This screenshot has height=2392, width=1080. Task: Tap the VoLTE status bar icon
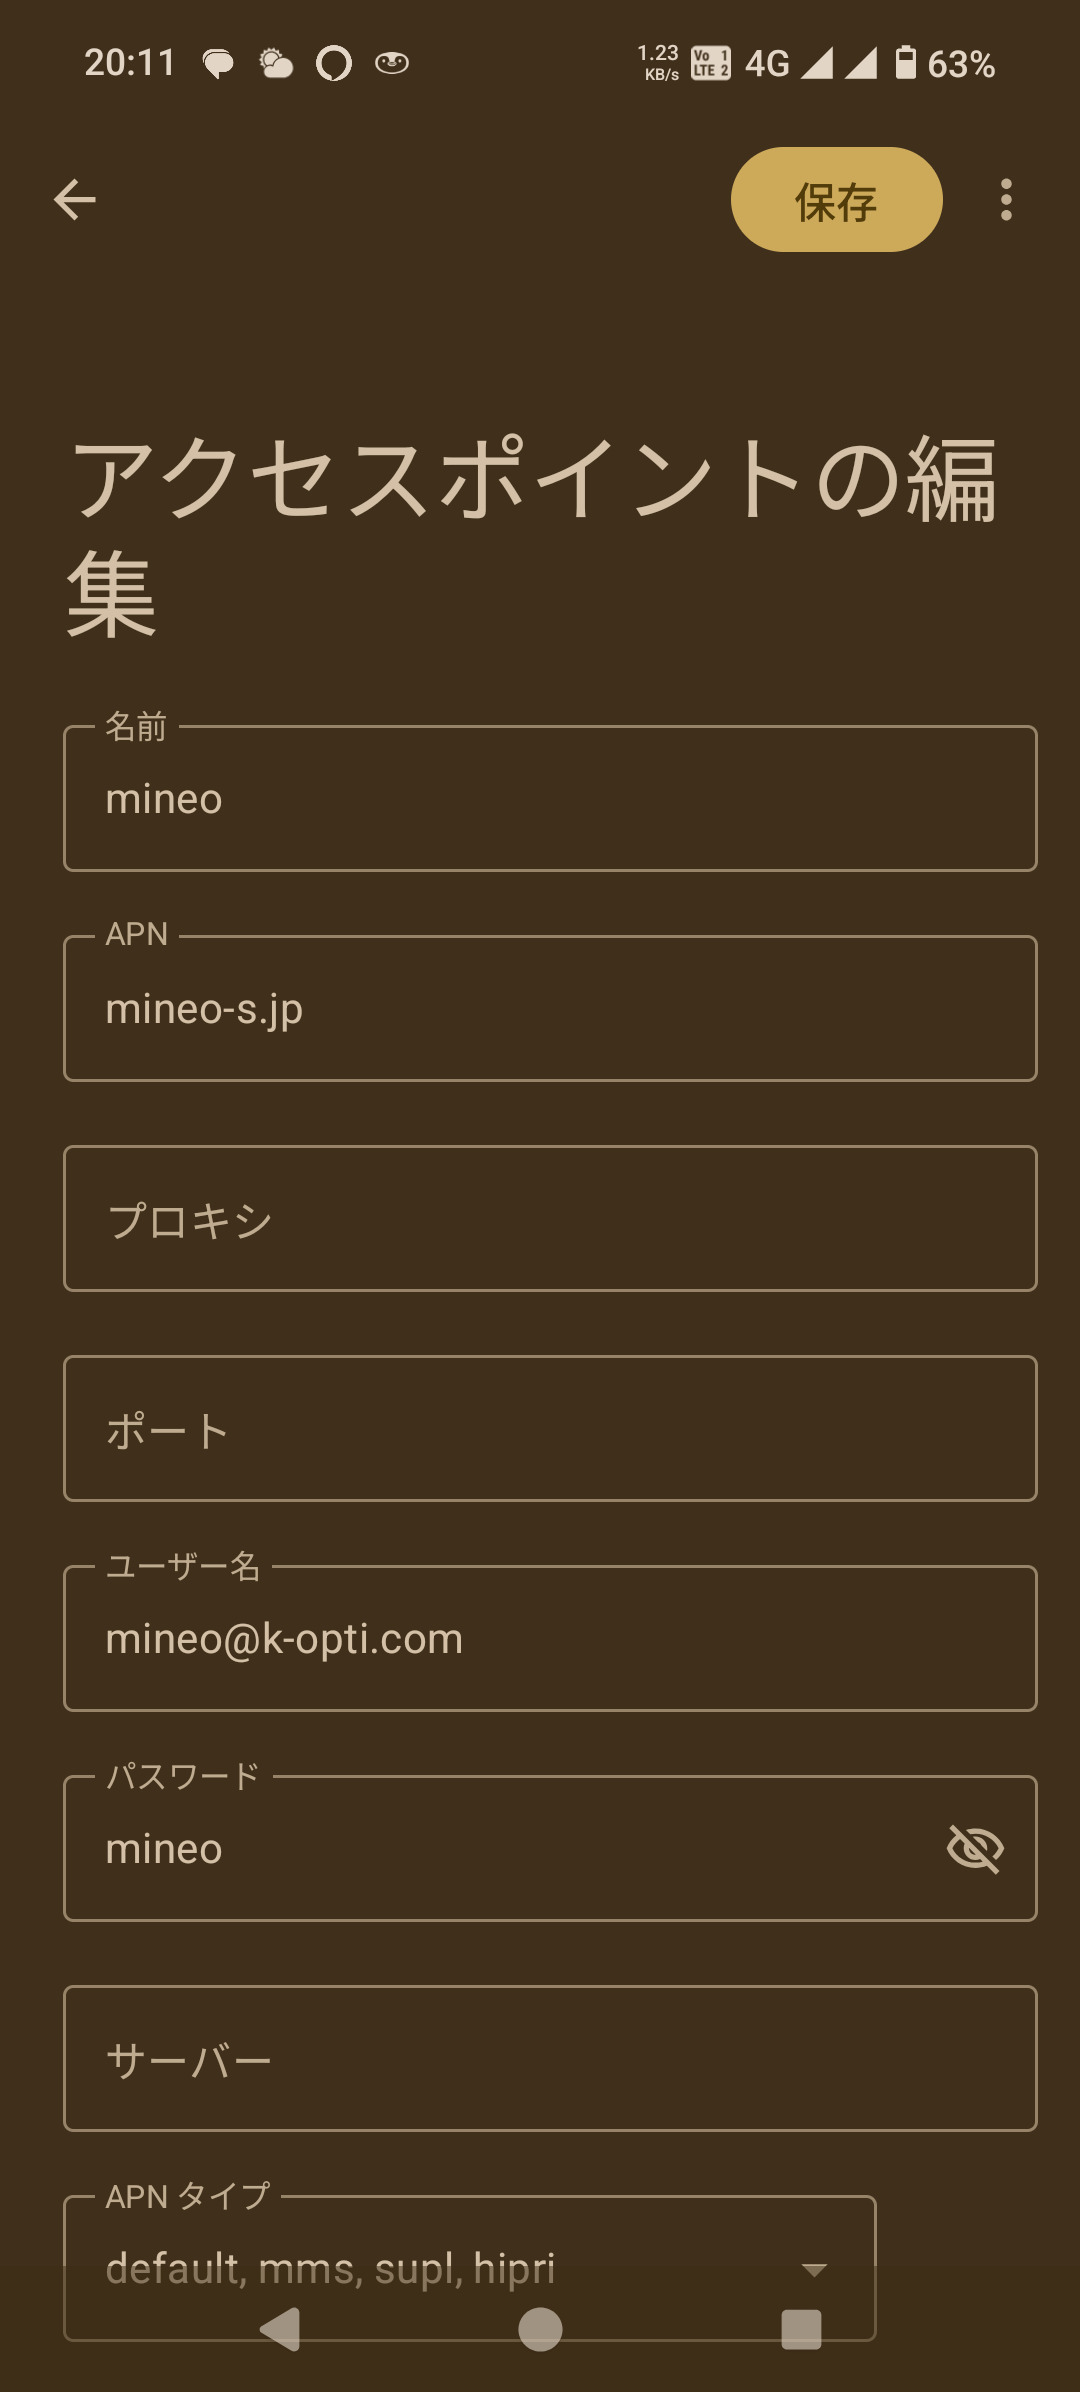(711, 64)
